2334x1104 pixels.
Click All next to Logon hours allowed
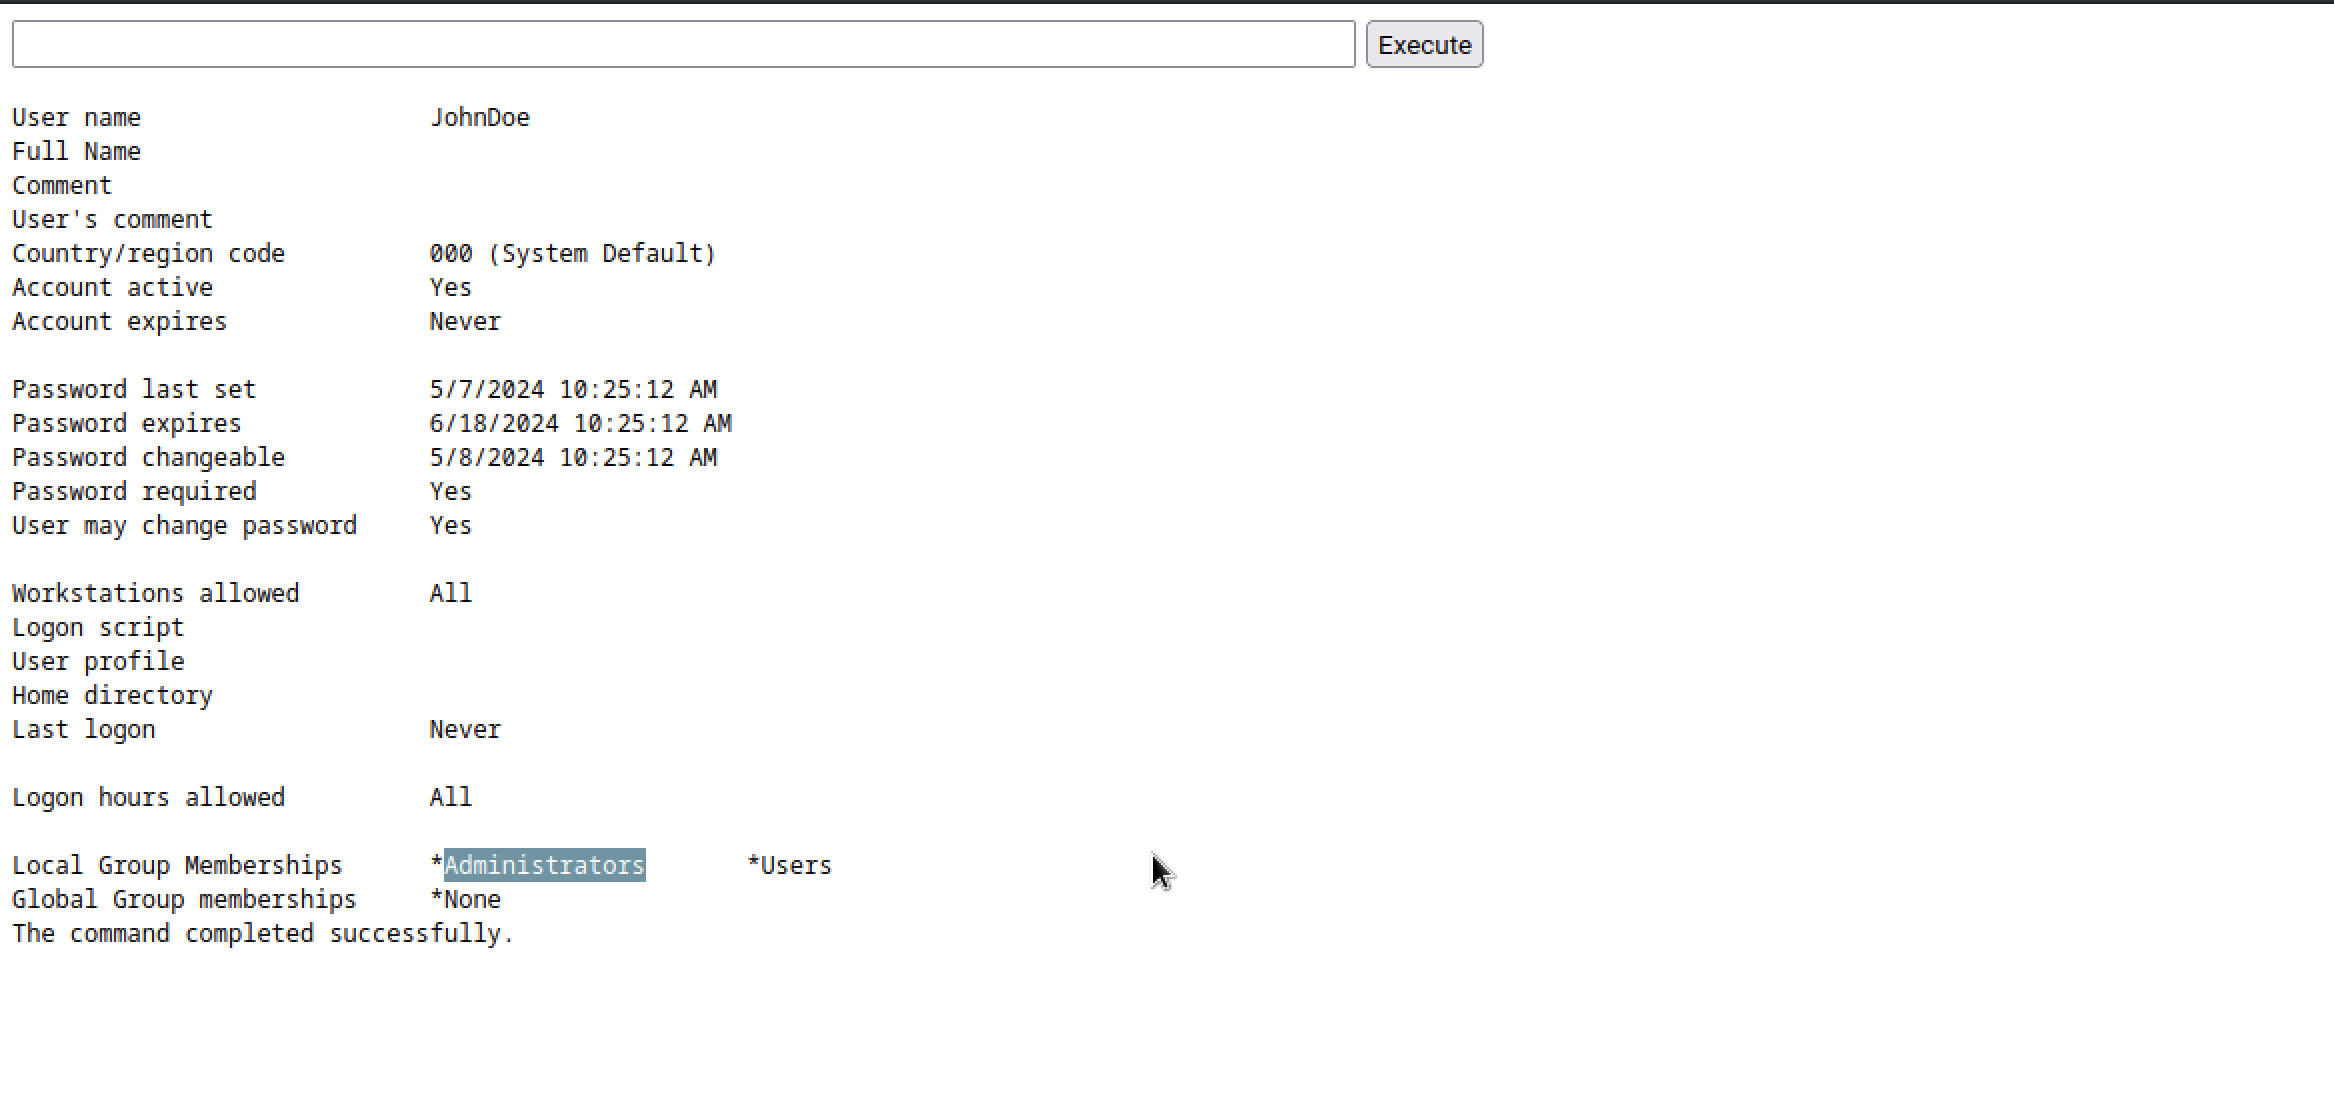click(451, 797)
